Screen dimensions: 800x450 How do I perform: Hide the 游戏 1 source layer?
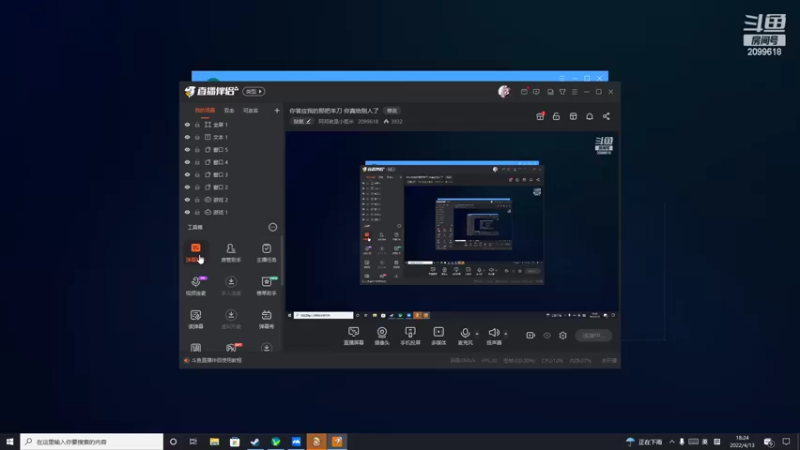(x=187, y=212)
